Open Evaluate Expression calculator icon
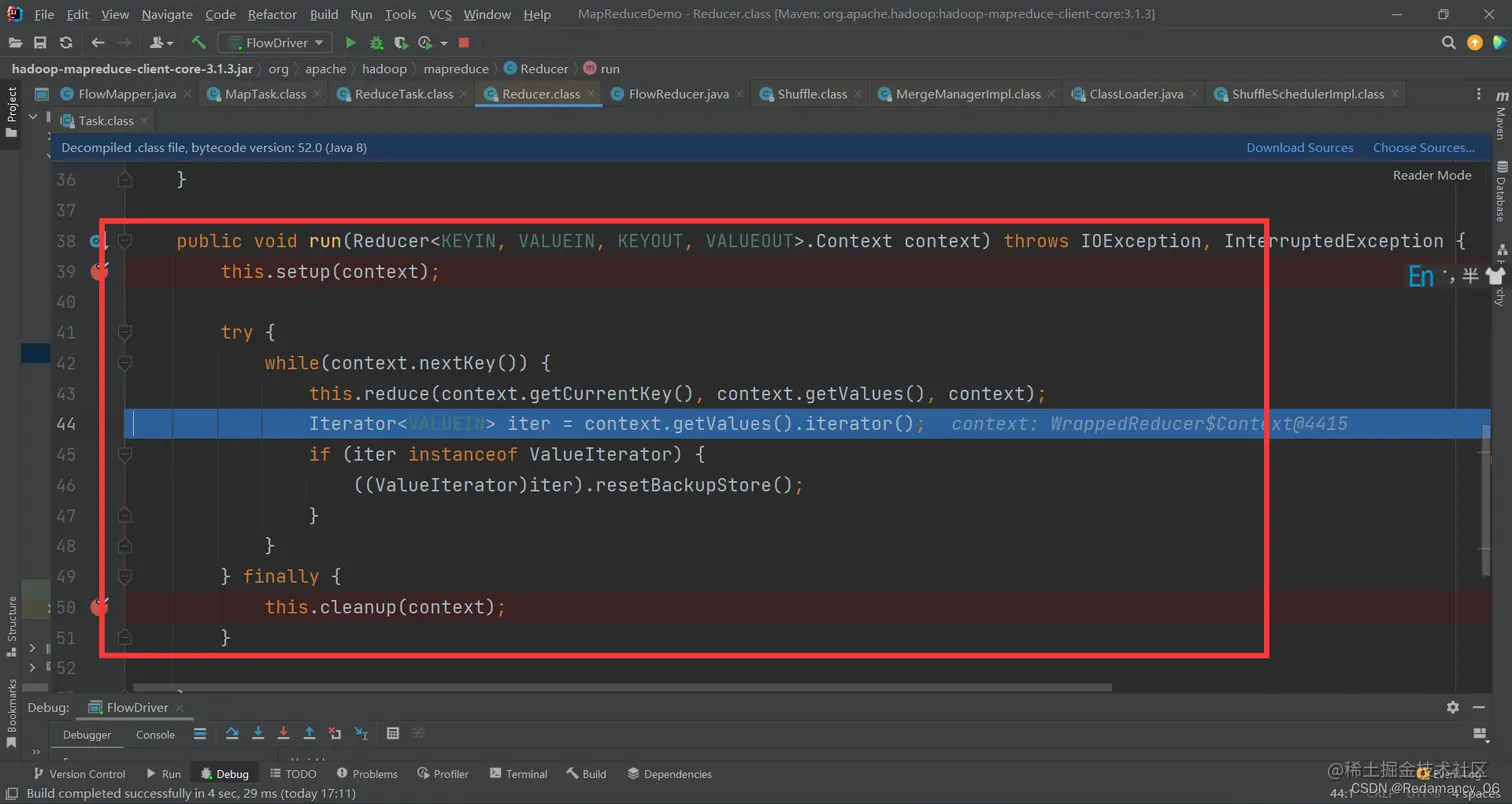Viewport: 1512px width, 804px height. pyautogui.click(x=393, y=734)
